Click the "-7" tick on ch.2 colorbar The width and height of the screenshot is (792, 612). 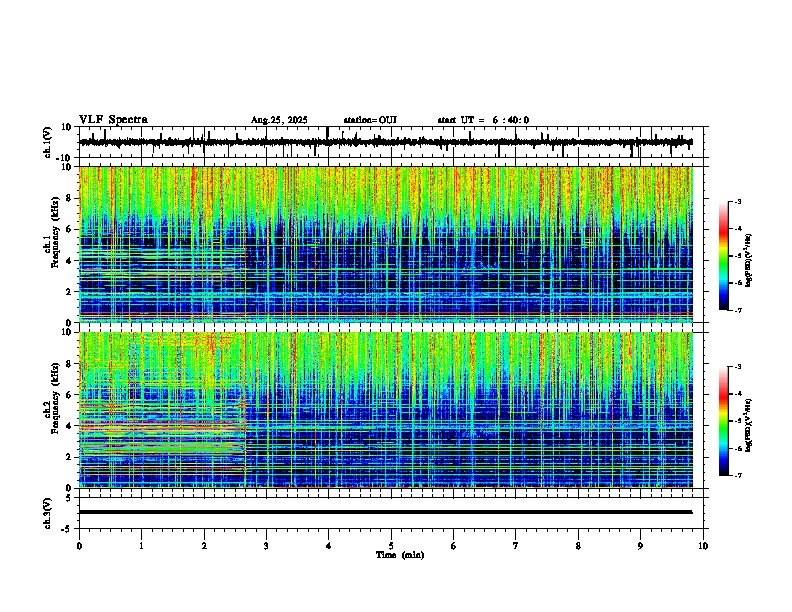[737, 475]
